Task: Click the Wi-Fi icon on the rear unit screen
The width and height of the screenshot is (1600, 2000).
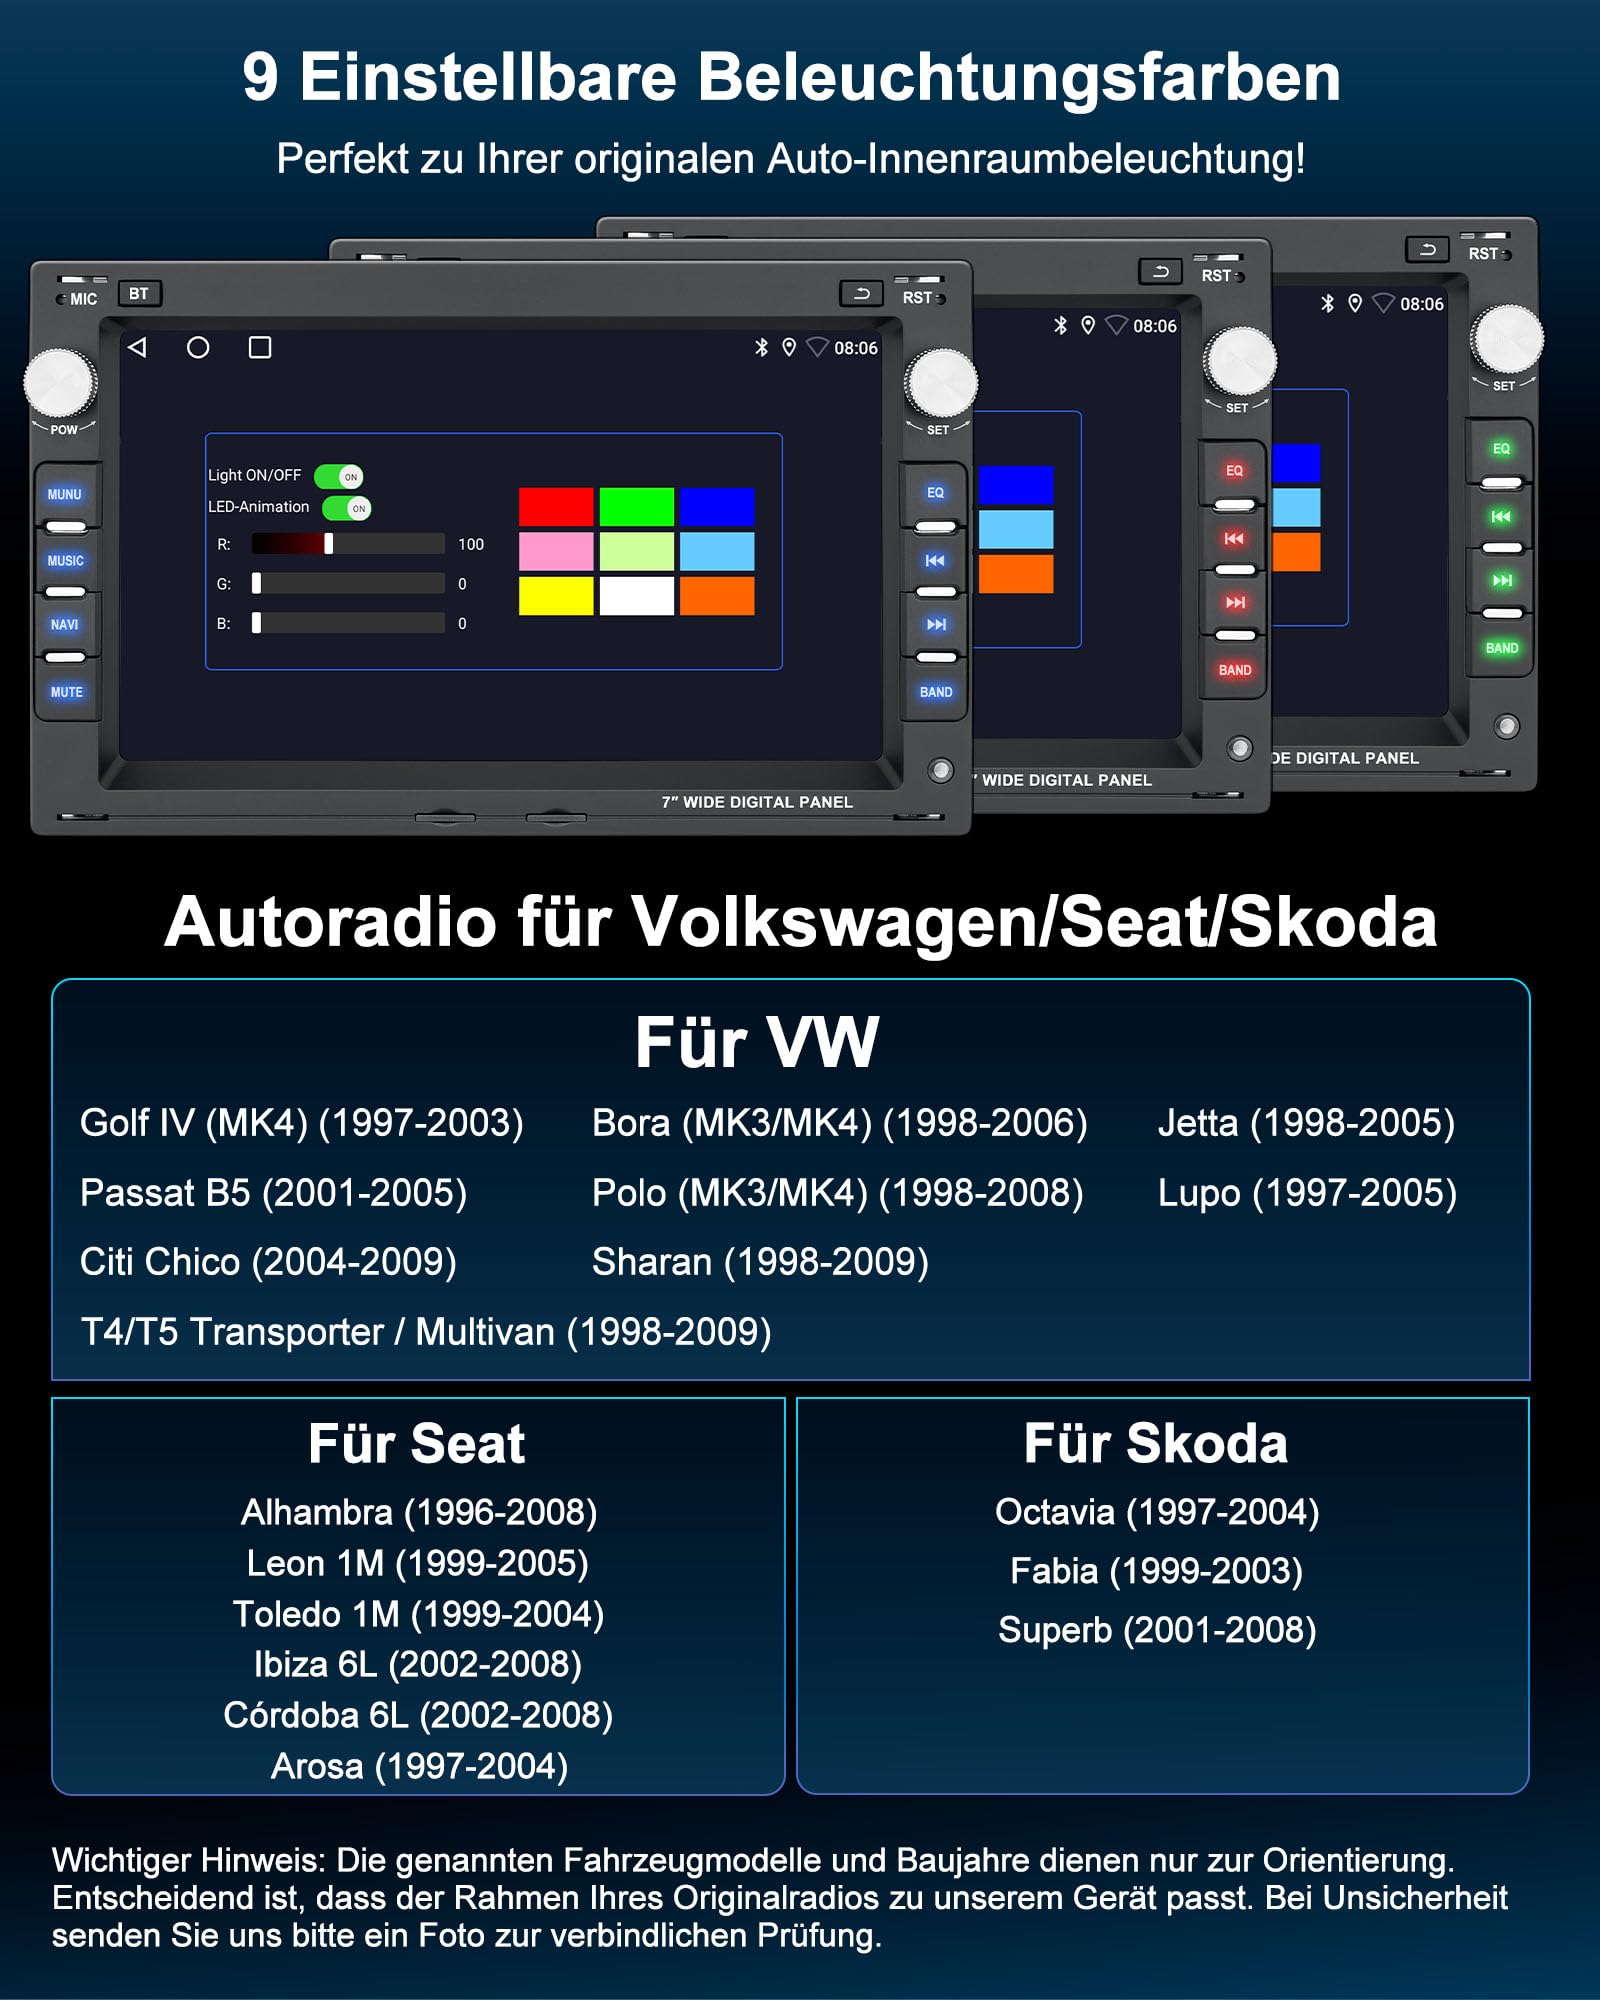Action: pos(1383,303)
